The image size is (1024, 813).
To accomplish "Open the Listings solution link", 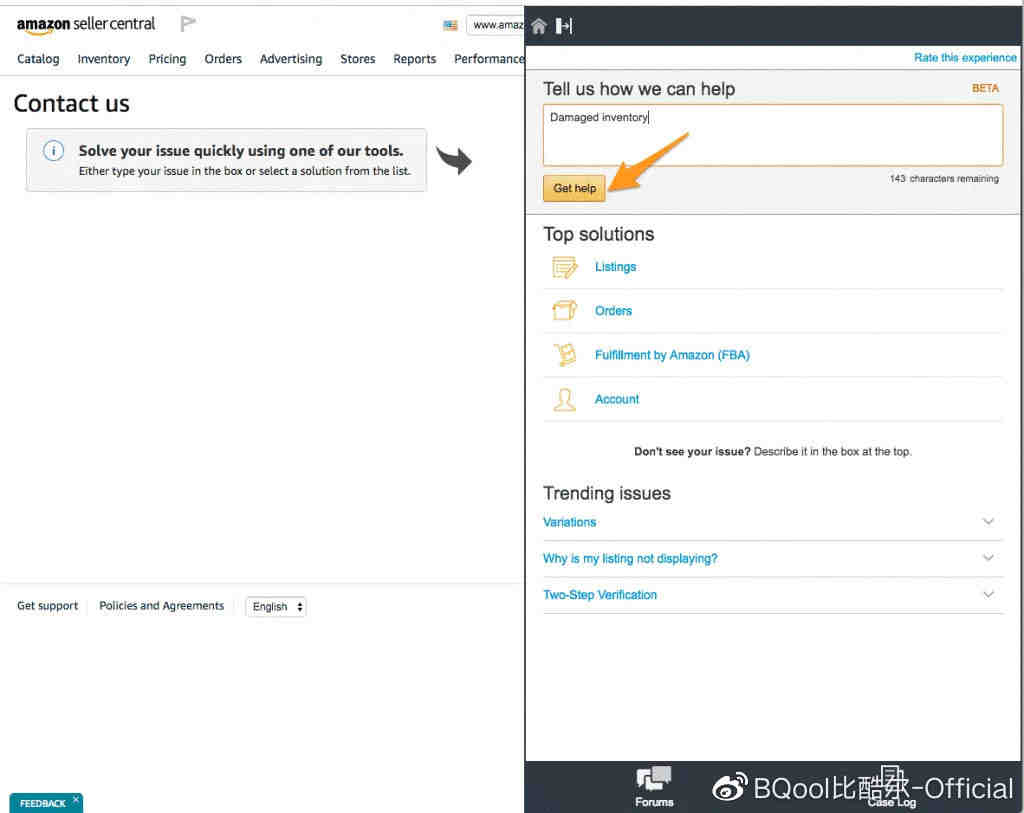I will pos(615,267).
